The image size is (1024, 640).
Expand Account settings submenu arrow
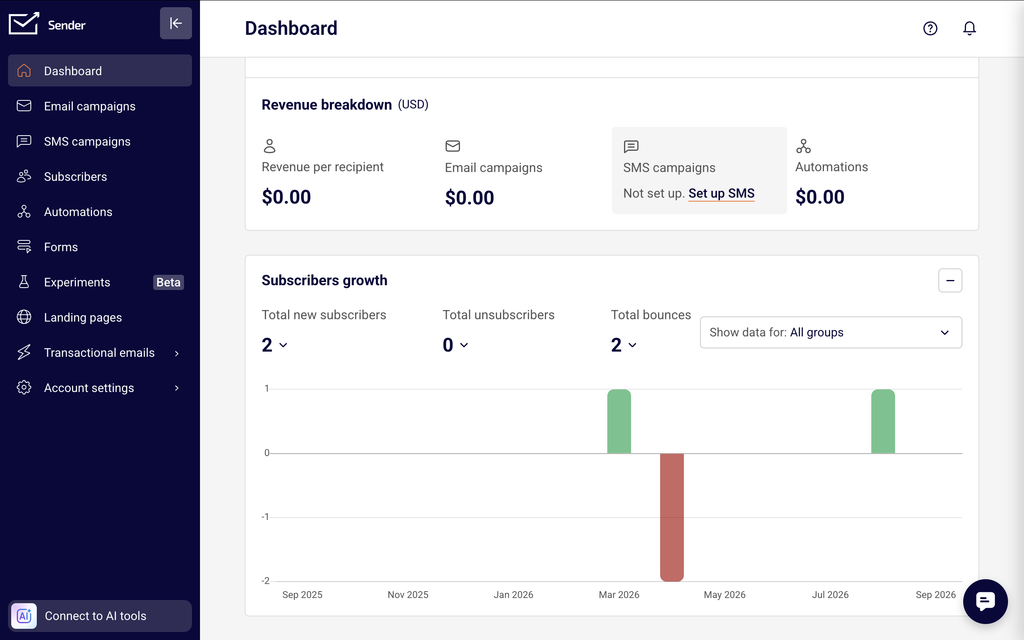coord(176,388)
